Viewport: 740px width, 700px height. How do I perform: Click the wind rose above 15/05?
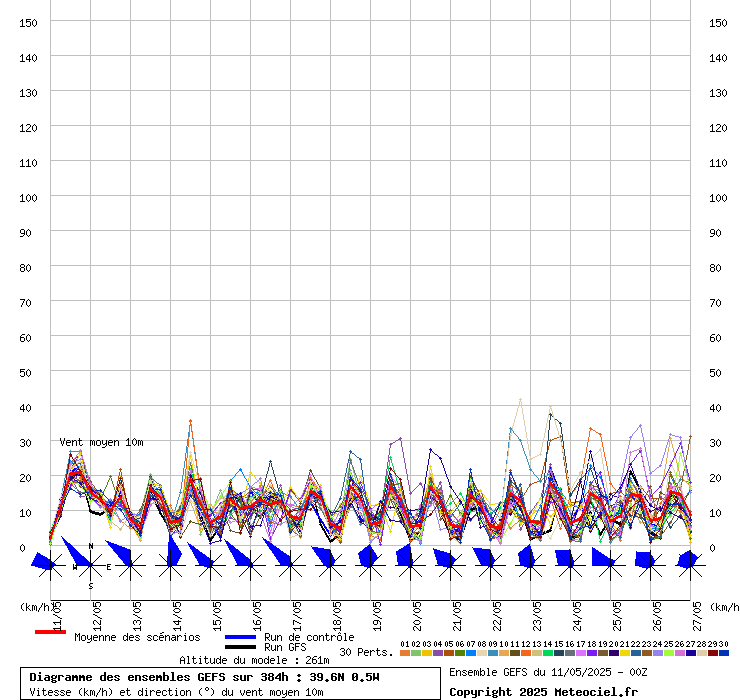(210, 565)
